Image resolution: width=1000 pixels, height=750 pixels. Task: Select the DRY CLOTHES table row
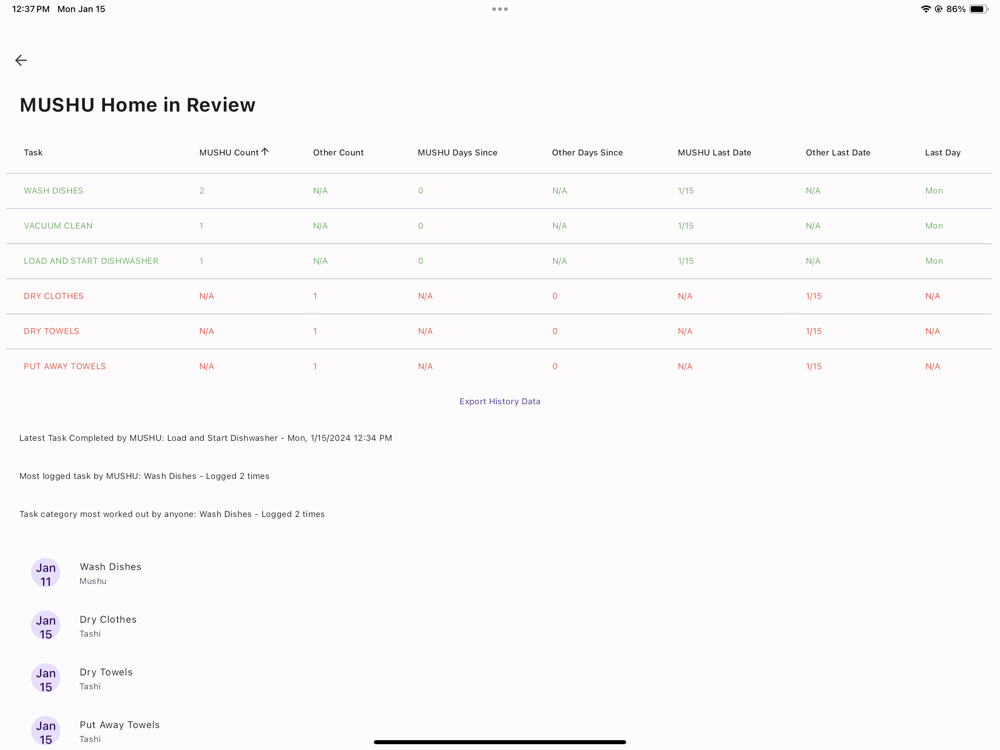click(x=499, y=296)
